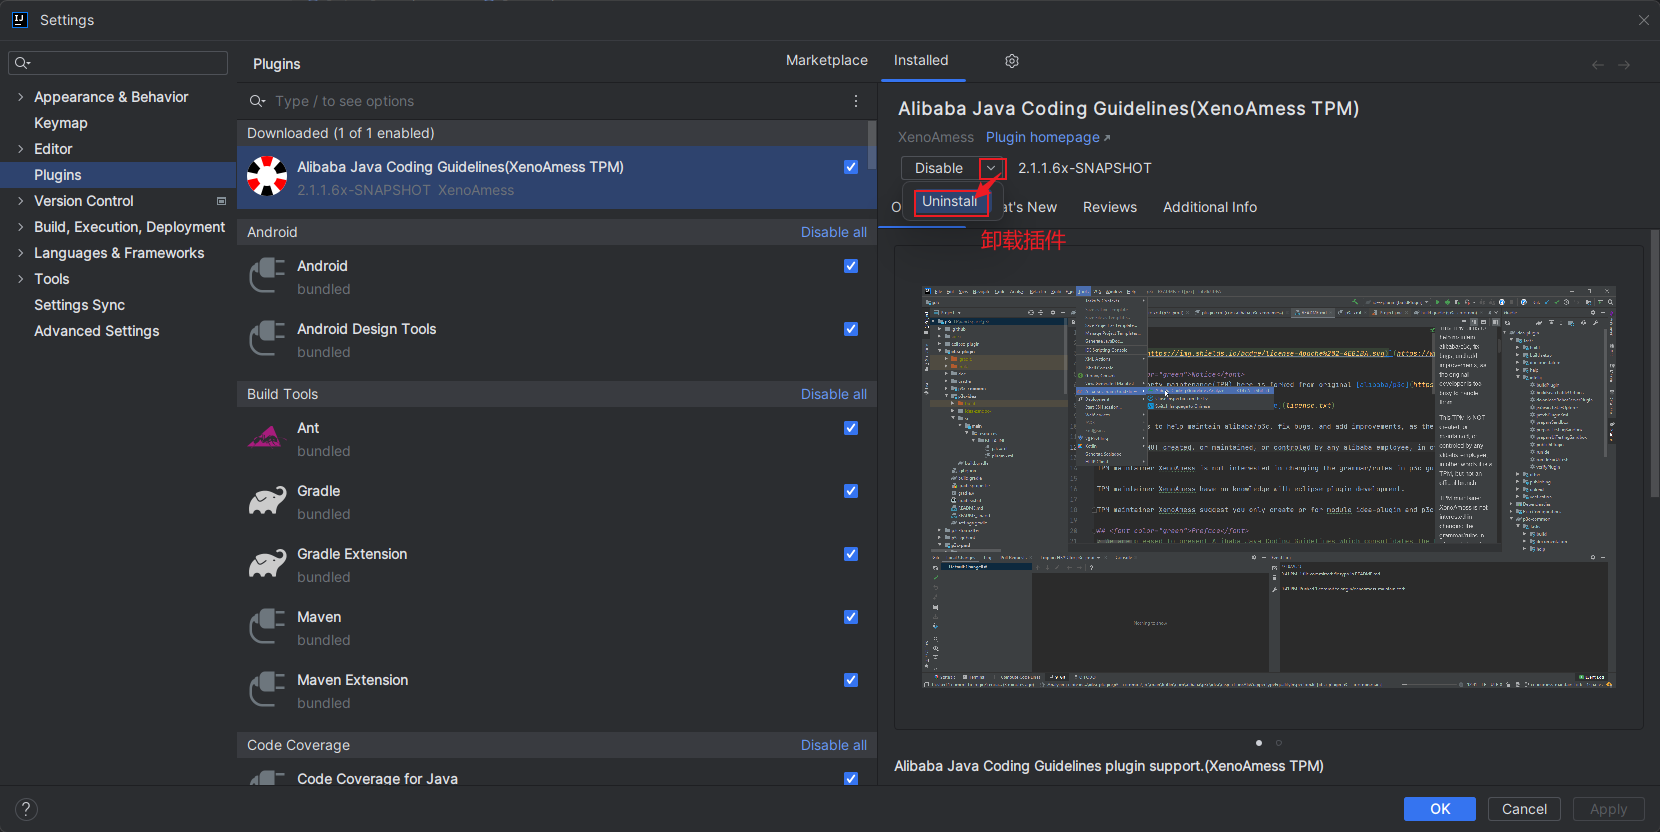Click the Gradle elephant icon
The image size is (1660, 832).
[267, 501]
